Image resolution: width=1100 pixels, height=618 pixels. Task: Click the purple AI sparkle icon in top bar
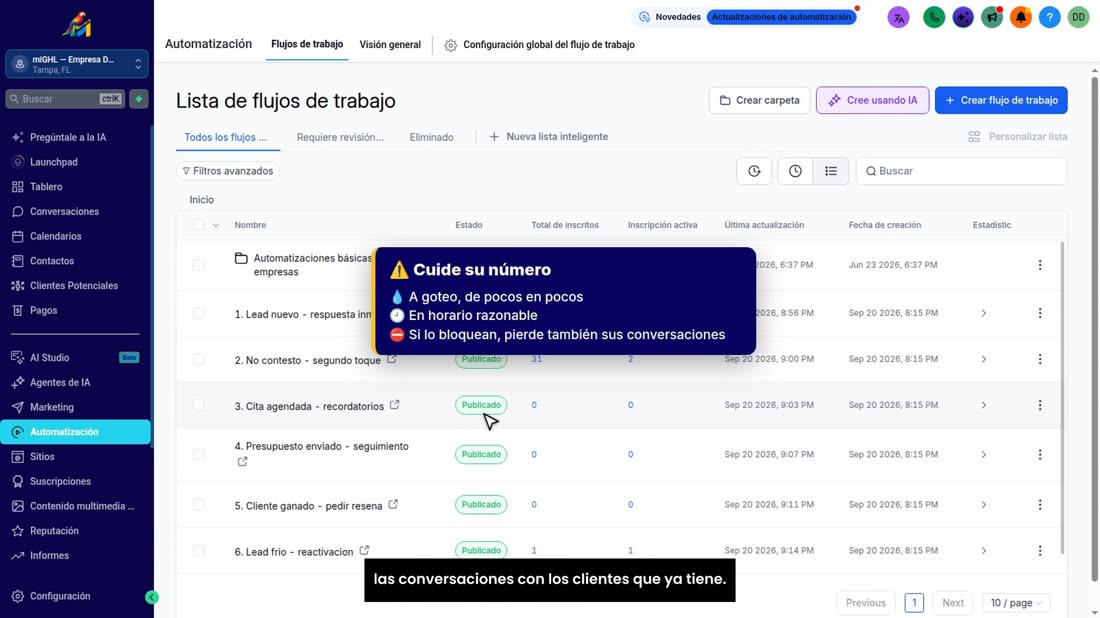pos(962,17)
